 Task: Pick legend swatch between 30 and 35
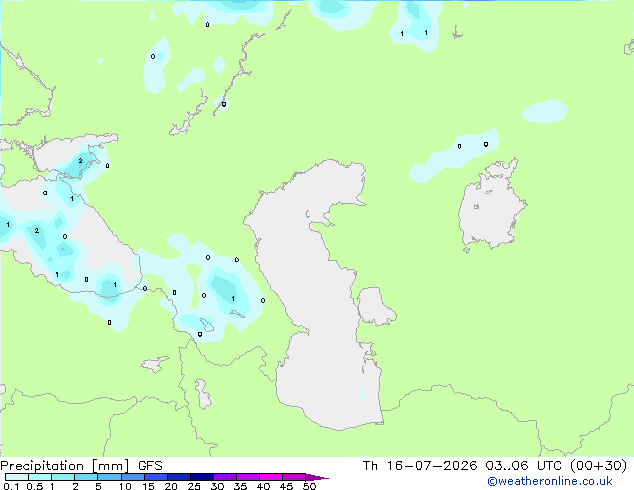(224, 477)
